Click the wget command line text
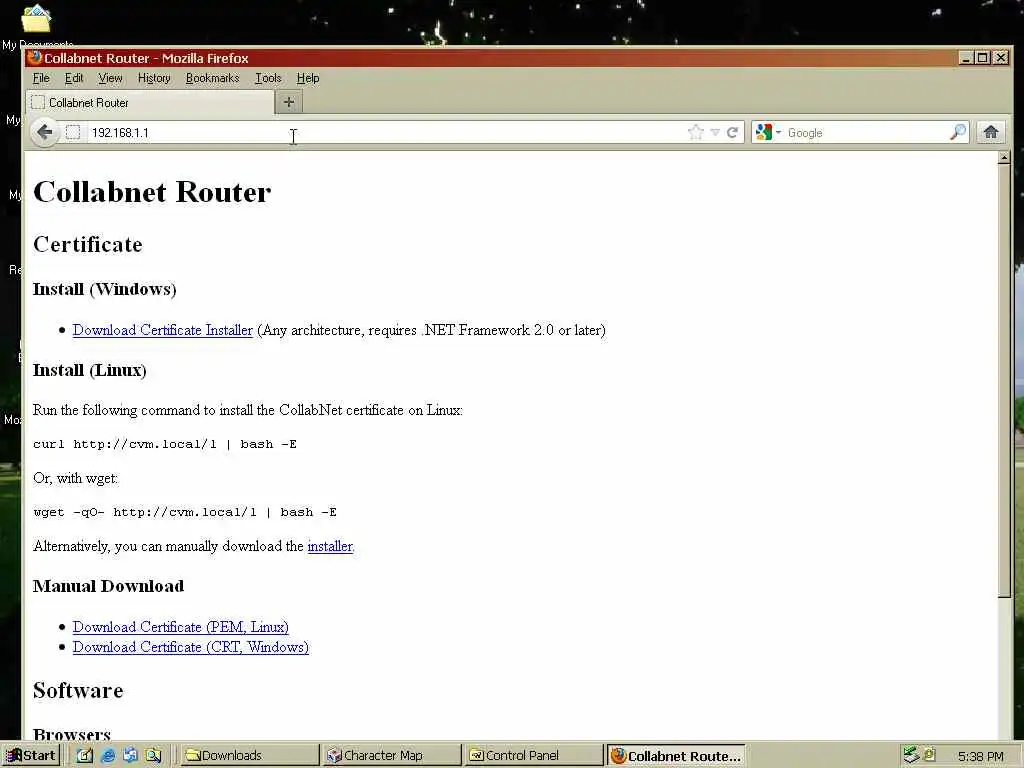This screenshot has height=768, width=1024. (185, 512)
